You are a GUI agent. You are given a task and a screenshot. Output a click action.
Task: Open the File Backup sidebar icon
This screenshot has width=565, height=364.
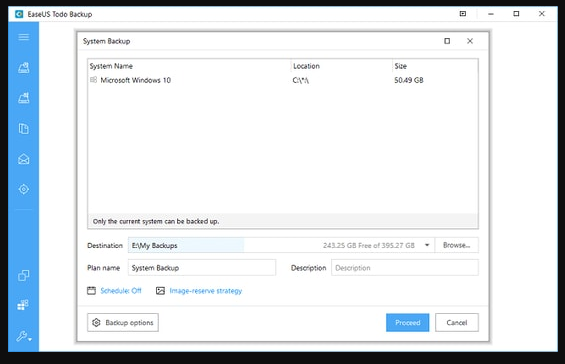point(24,129)
